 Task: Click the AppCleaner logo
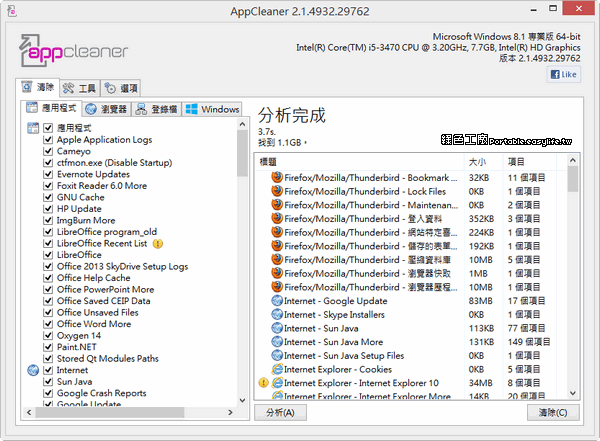[73, 51]
